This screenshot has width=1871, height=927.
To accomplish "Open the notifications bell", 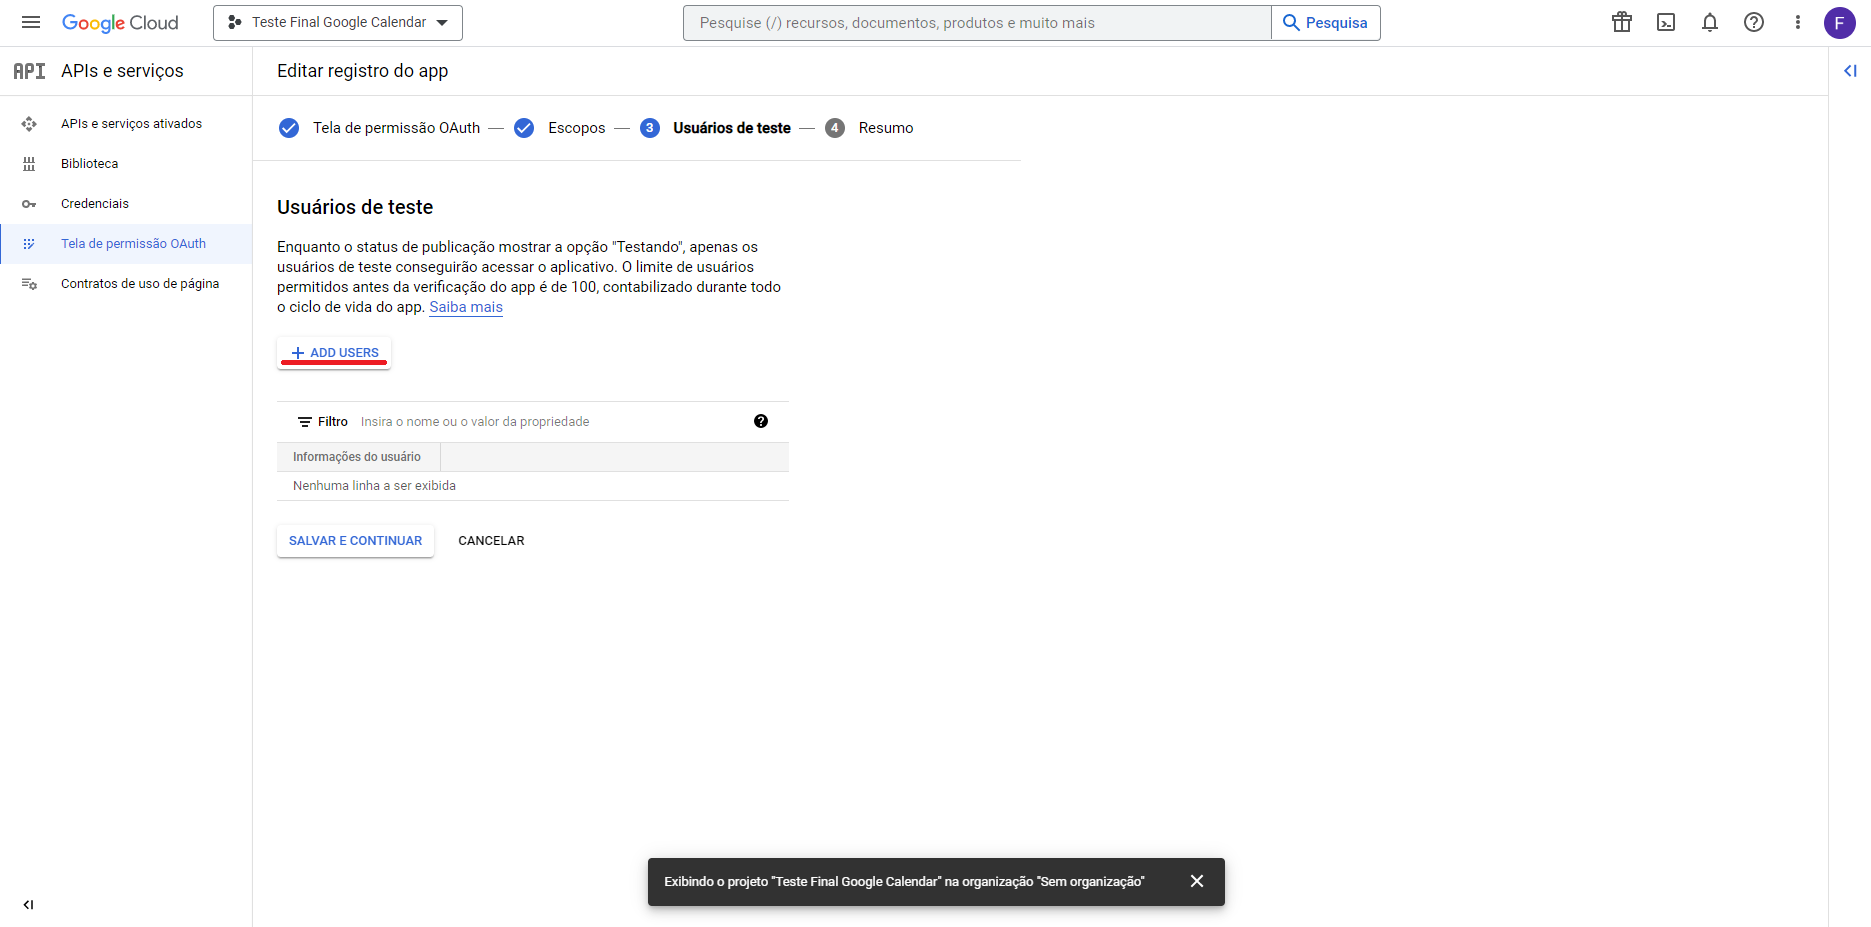I will tap(1709, 22).
